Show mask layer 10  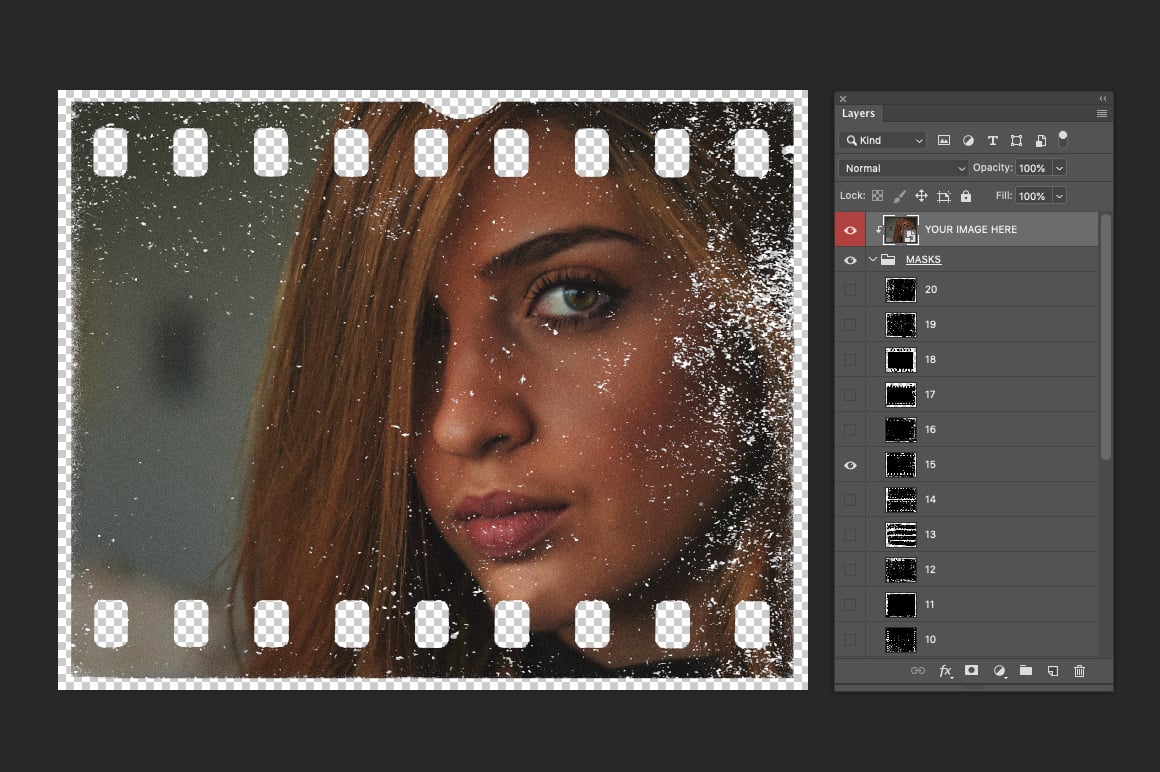(x=850, y=640)
